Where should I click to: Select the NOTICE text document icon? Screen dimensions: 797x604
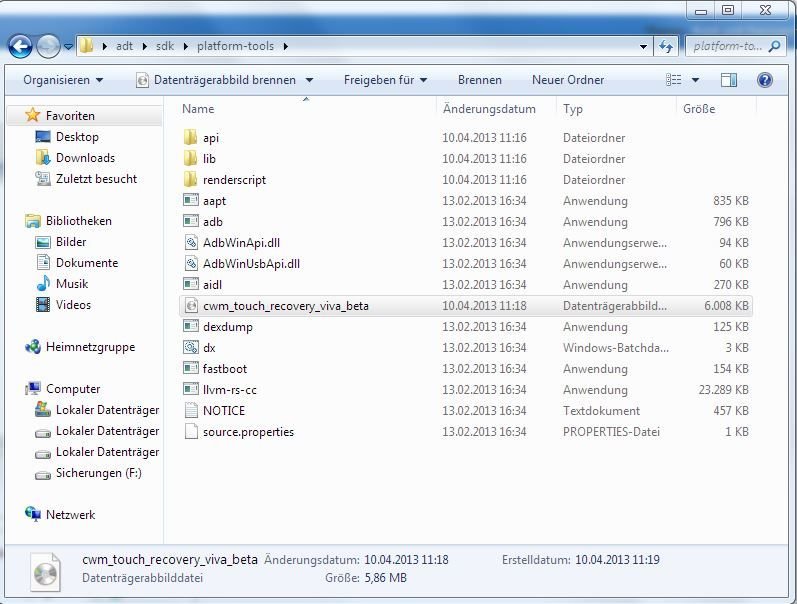(x=191, y=410)
